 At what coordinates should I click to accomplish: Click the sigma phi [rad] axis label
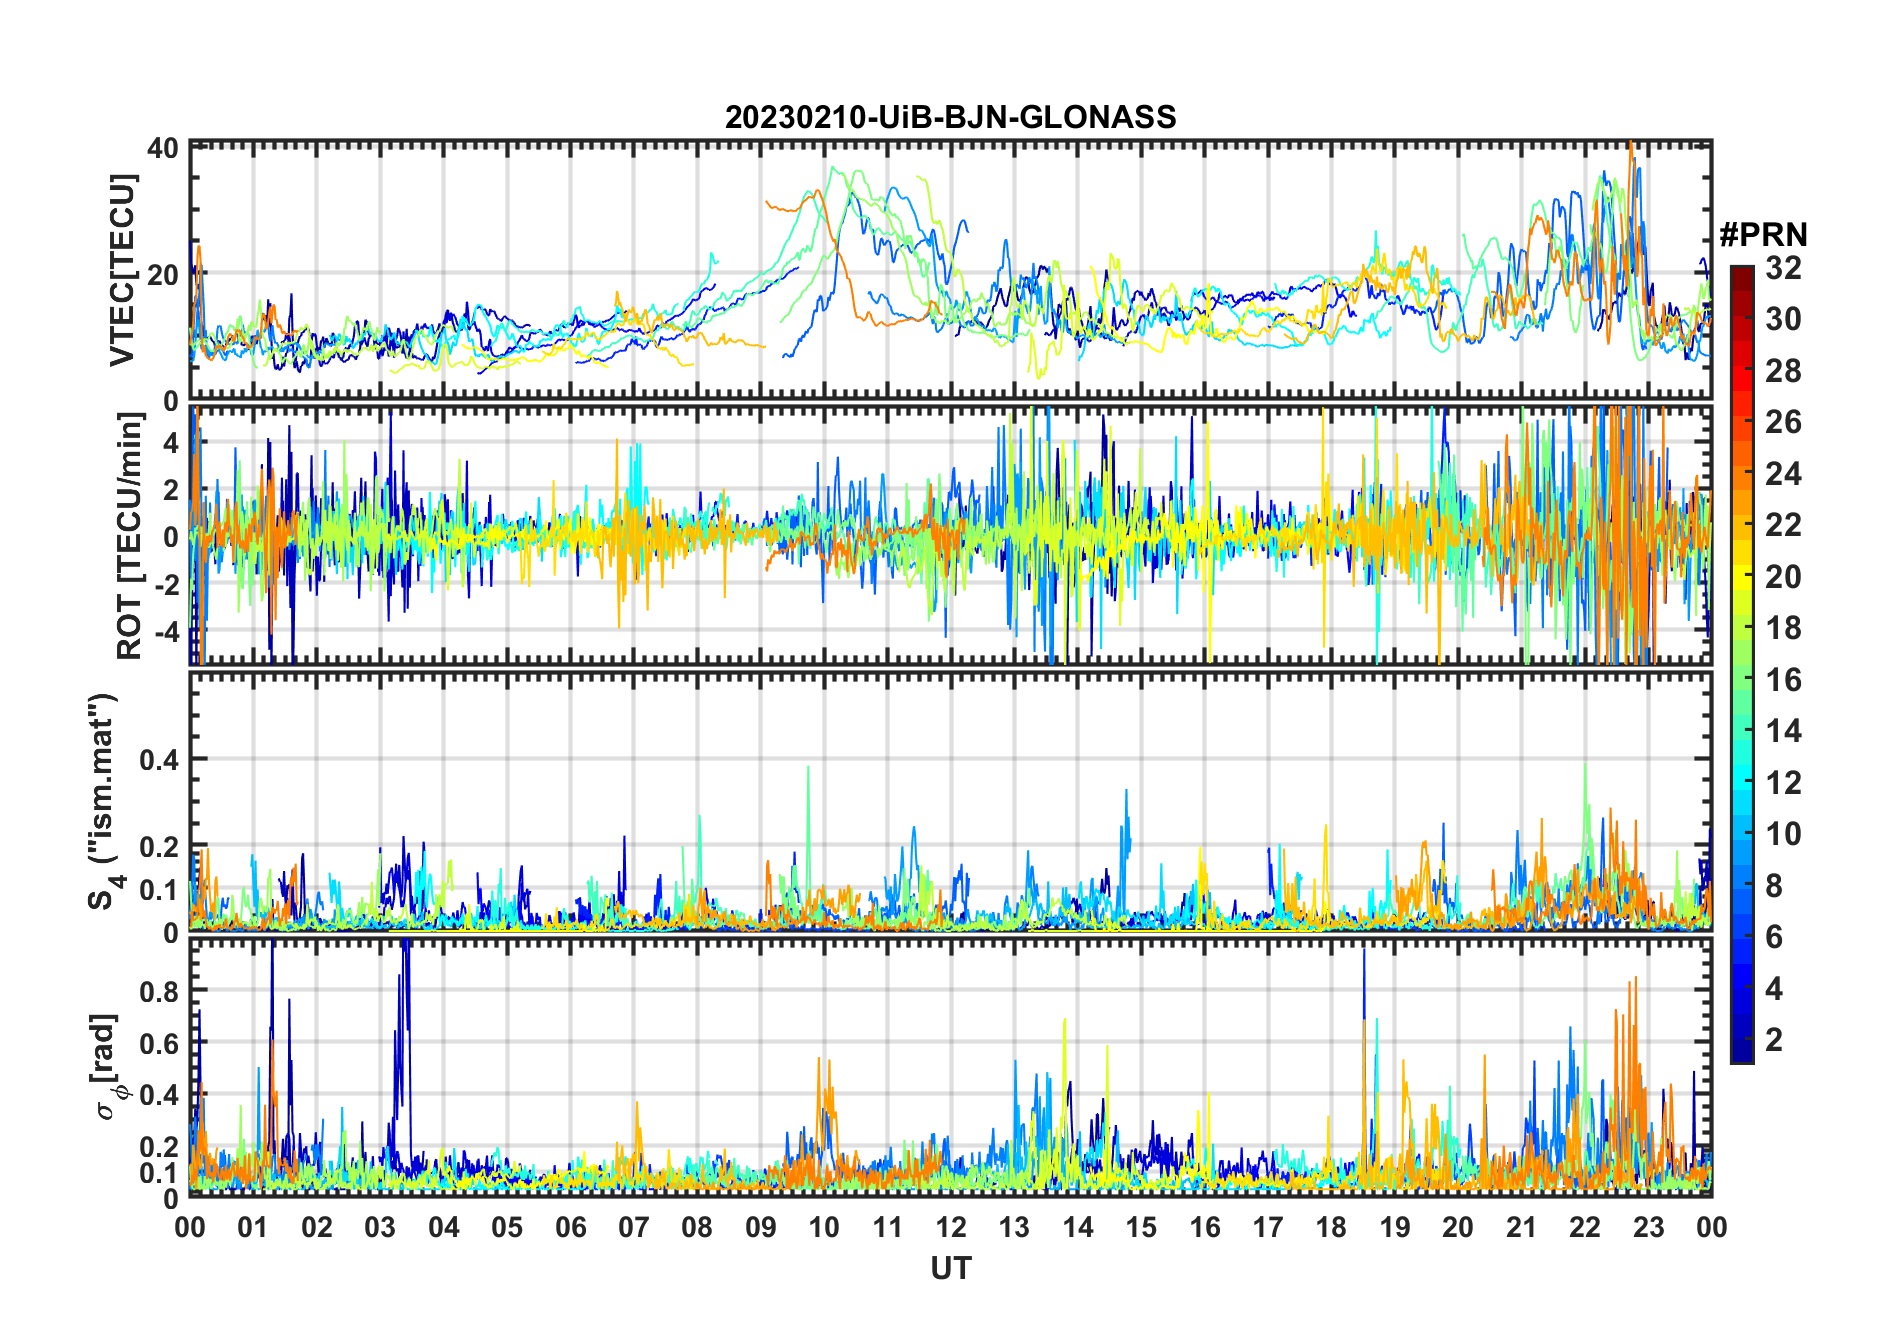107,1067
